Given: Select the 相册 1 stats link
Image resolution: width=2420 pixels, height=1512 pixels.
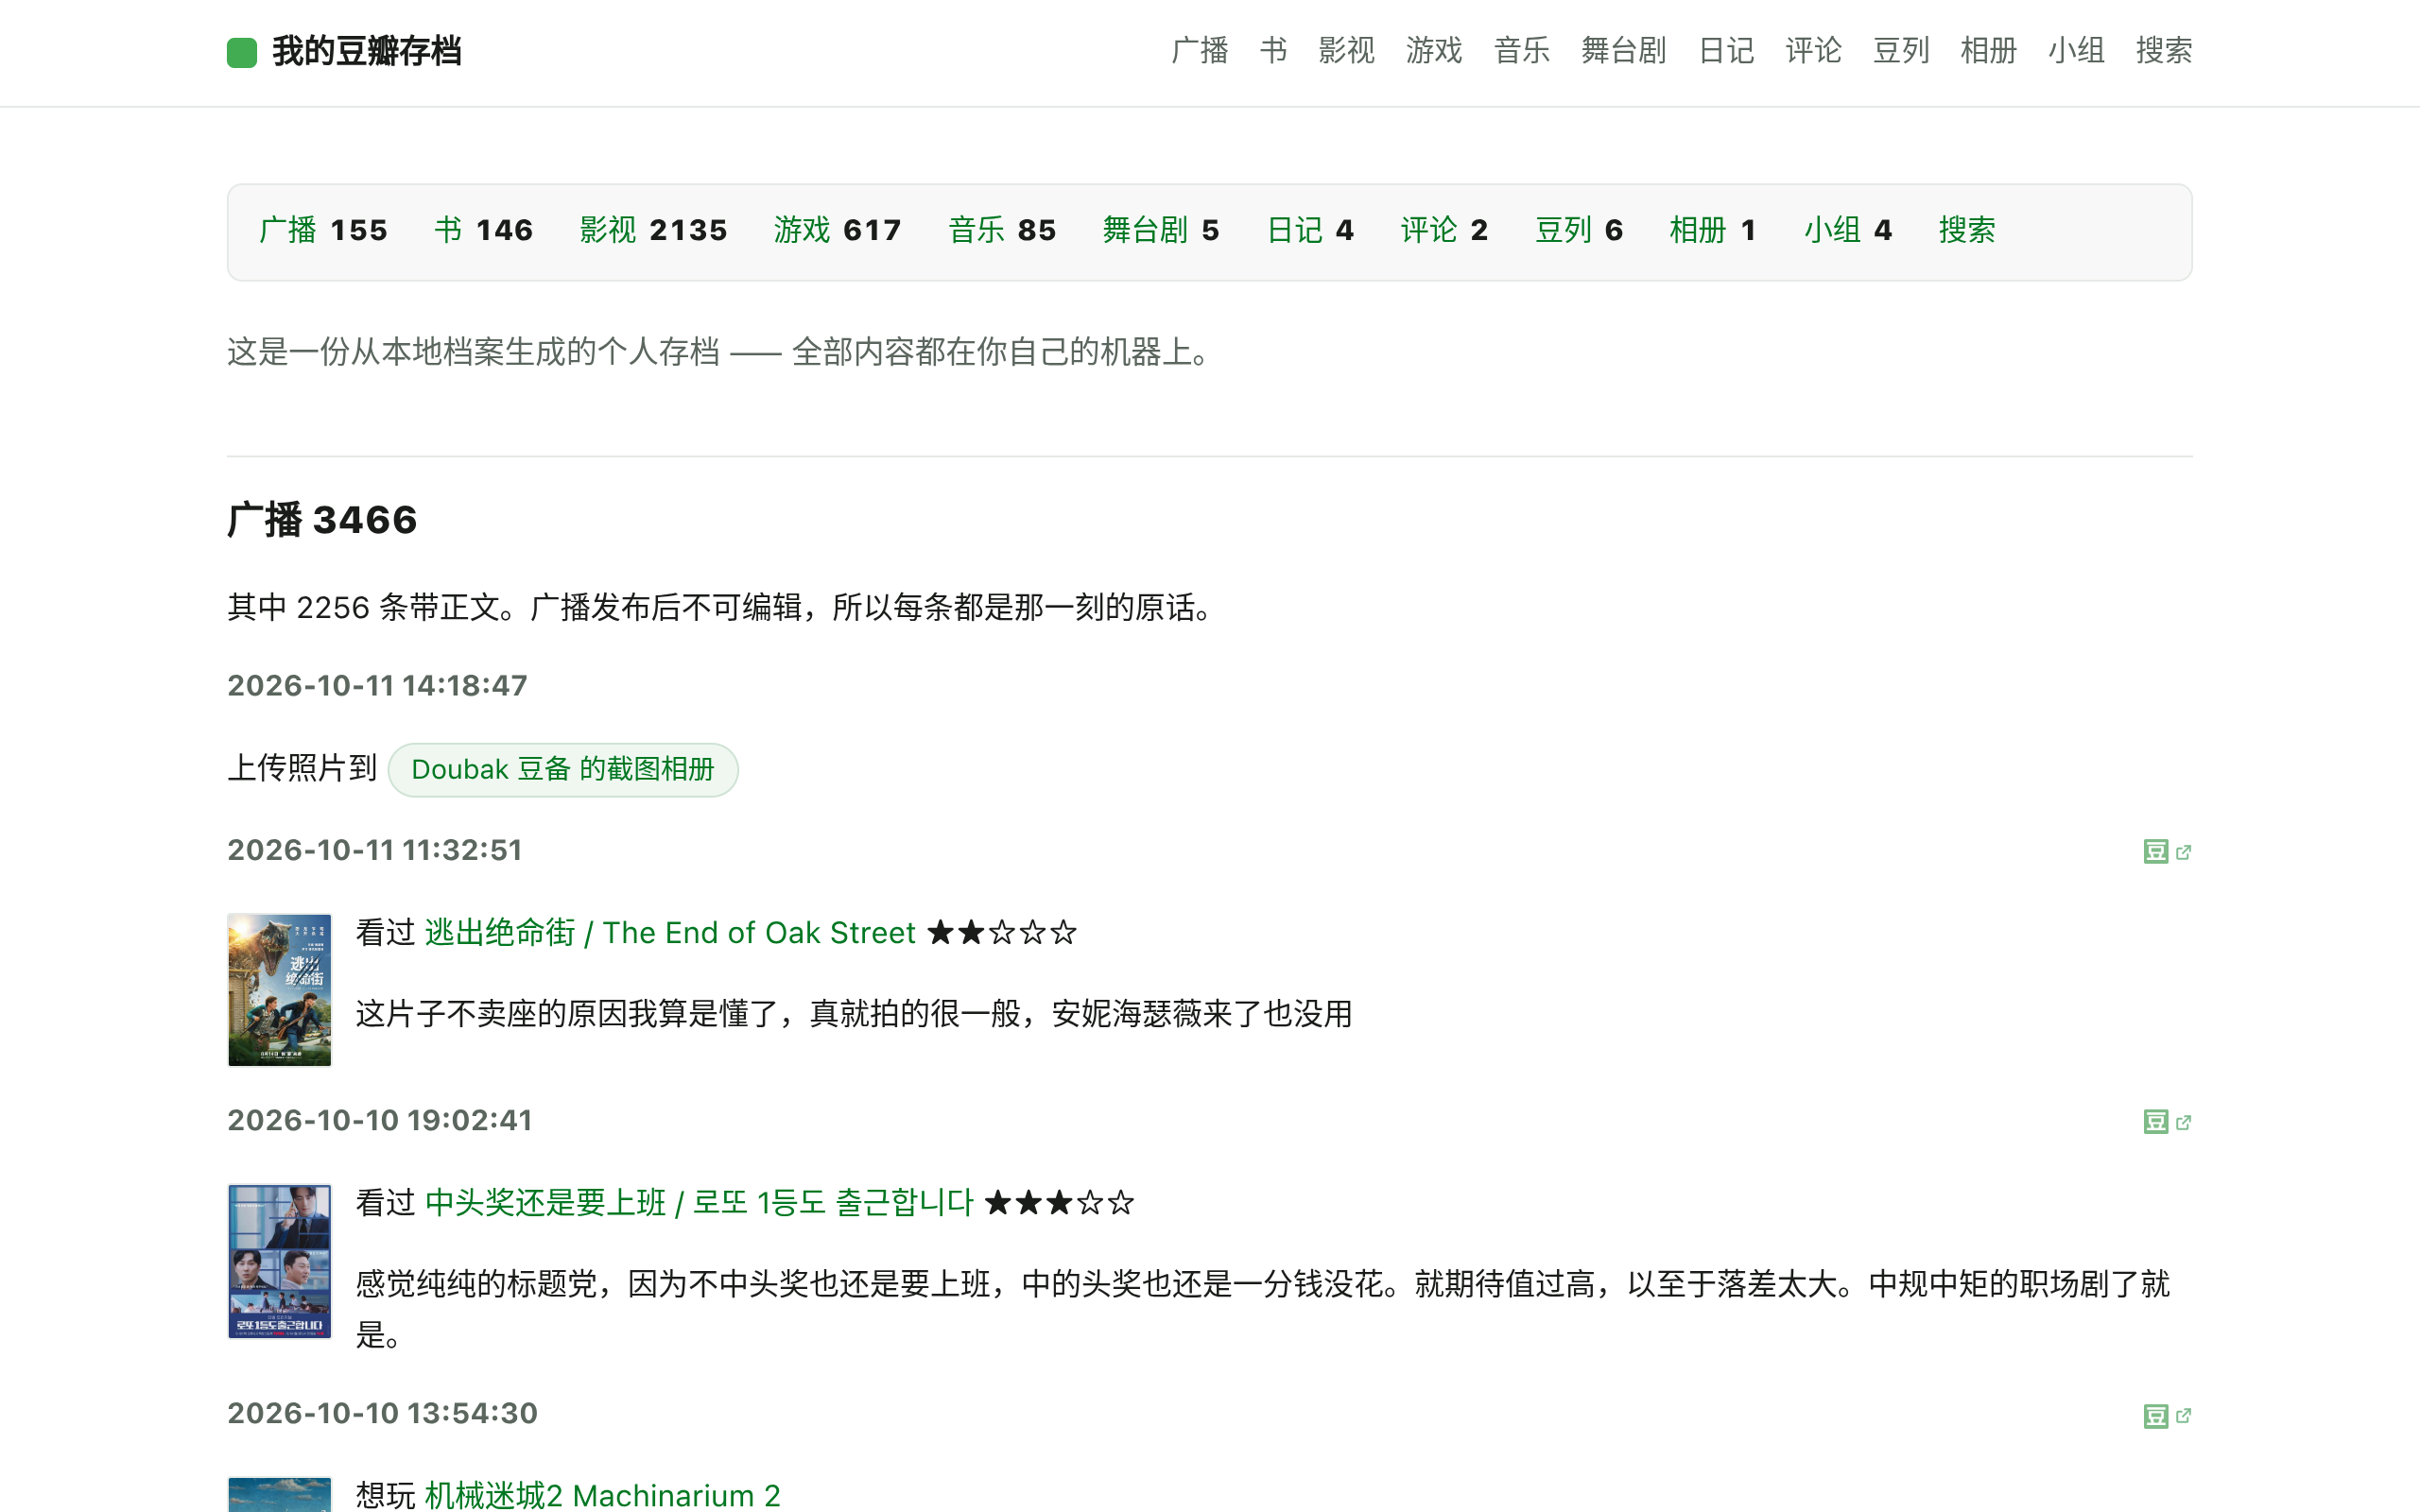Looking at the screenshot, I should (x=1712, y=230).
